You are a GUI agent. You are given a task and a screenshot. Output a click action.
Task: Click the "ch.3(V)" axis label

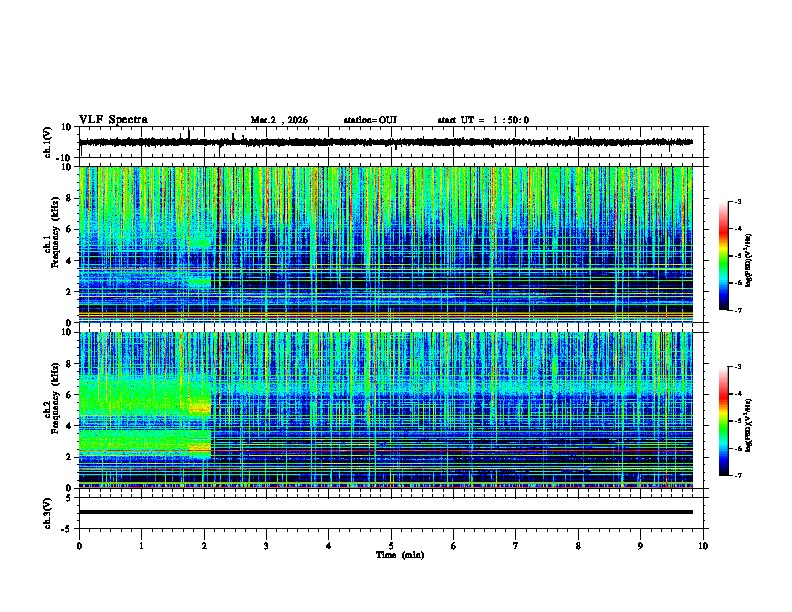[48, 513]
